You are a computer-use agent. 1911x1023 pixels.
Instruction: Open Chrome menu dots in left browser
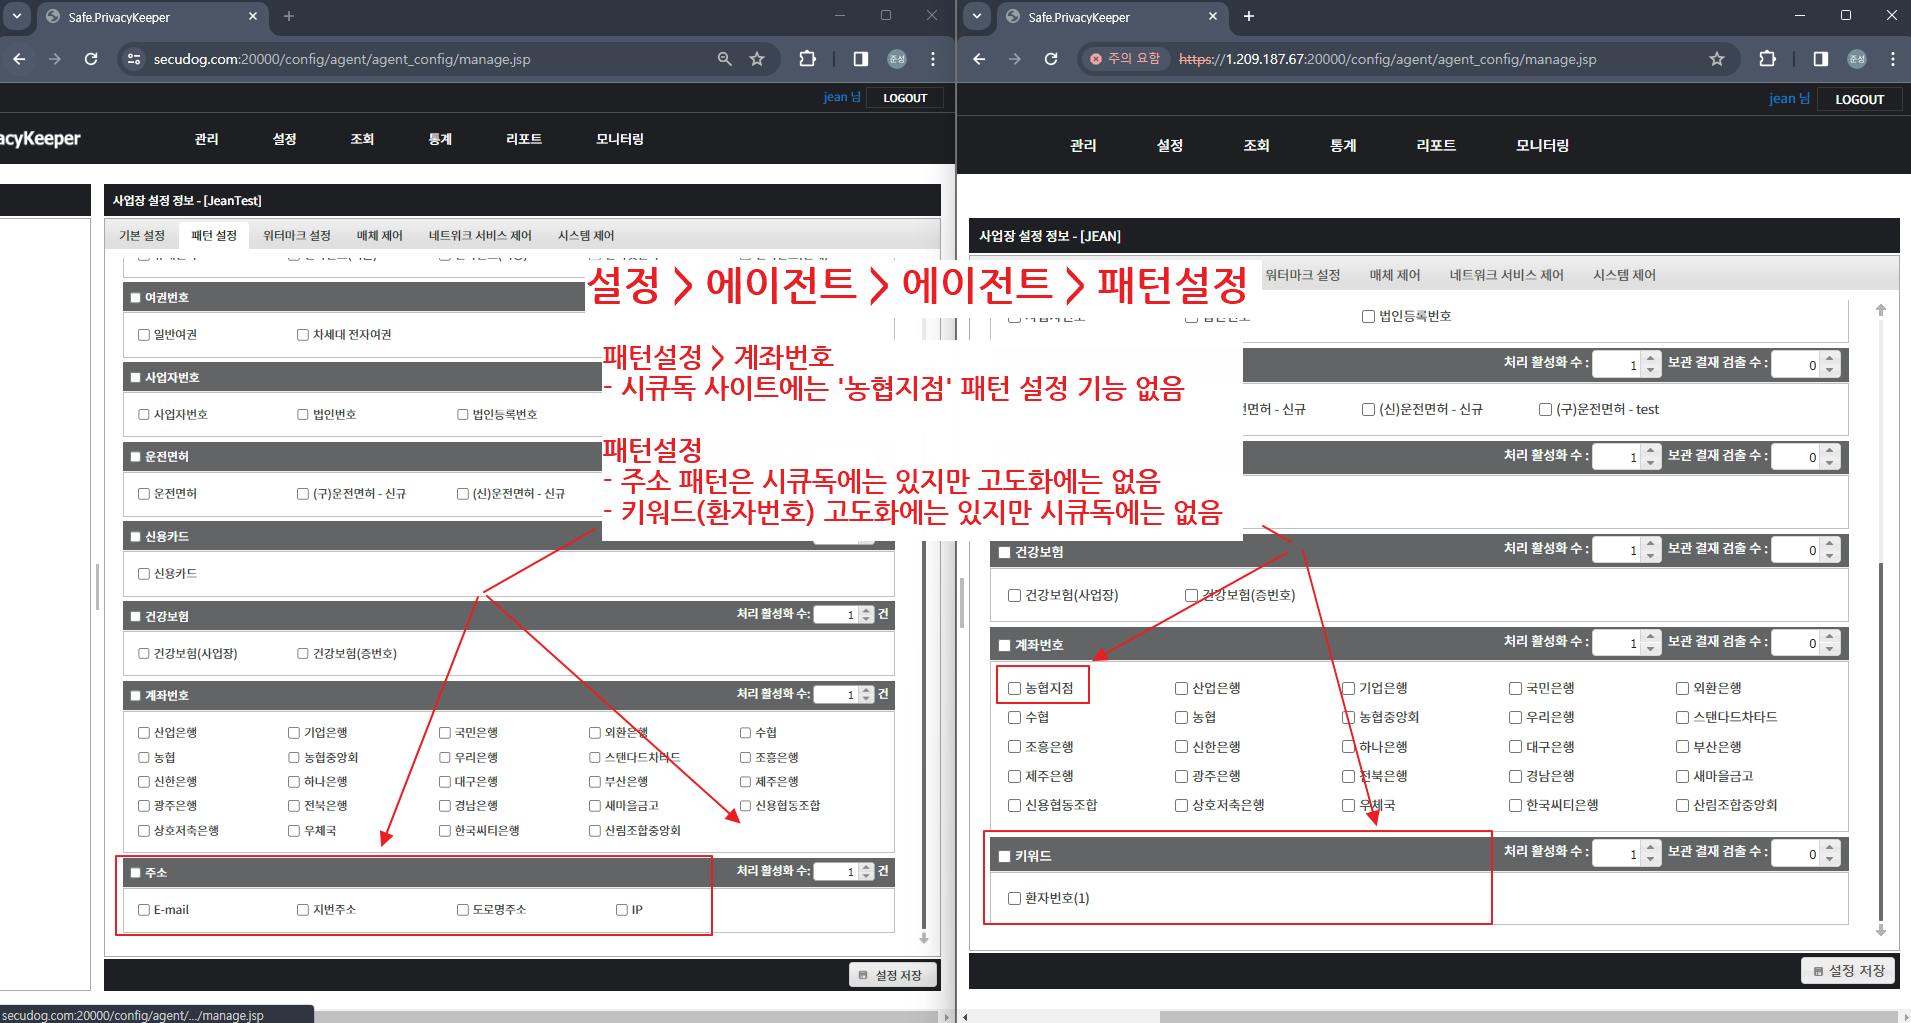click(x=933, y=59)
